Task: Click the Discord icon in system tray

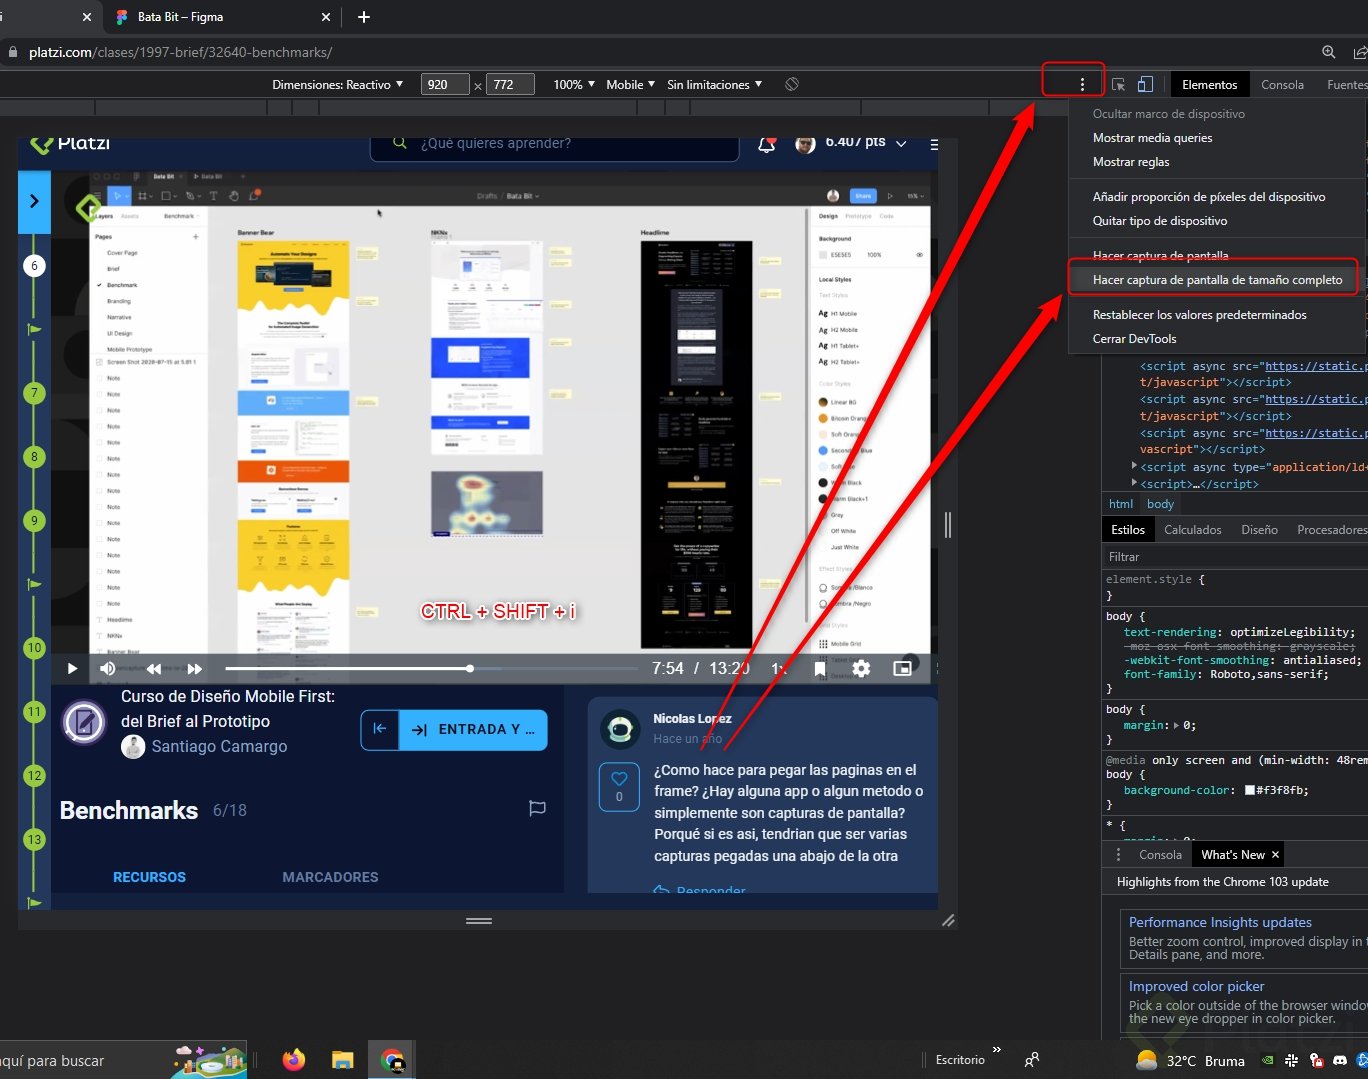Action: [x=1341, y=1060]
